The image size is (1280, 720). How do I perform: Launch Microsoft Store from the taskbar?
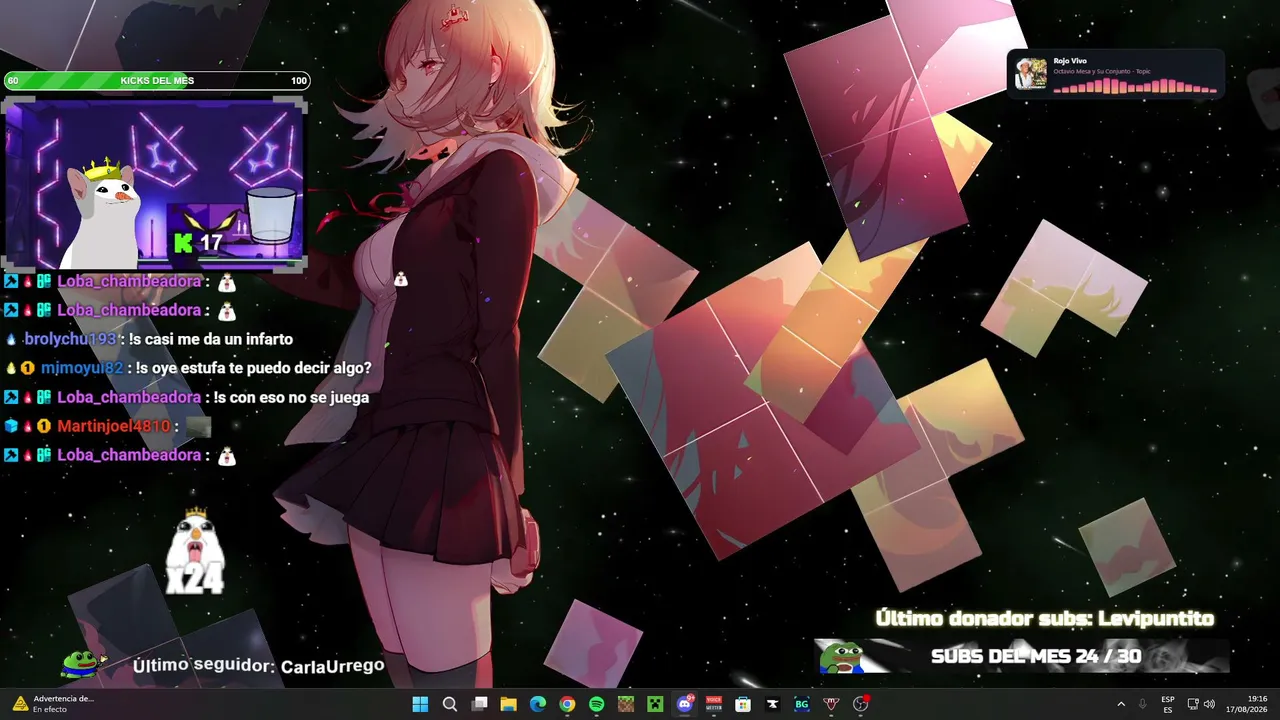click(743, 704)
